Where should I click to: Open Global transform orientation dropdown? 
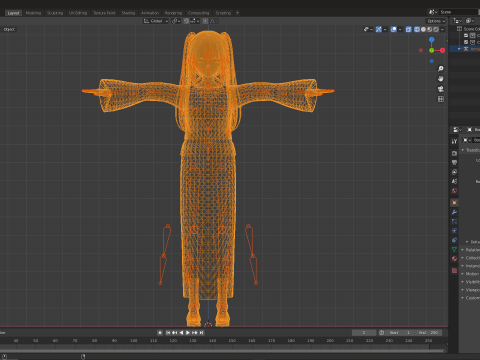tap(156, 21)
